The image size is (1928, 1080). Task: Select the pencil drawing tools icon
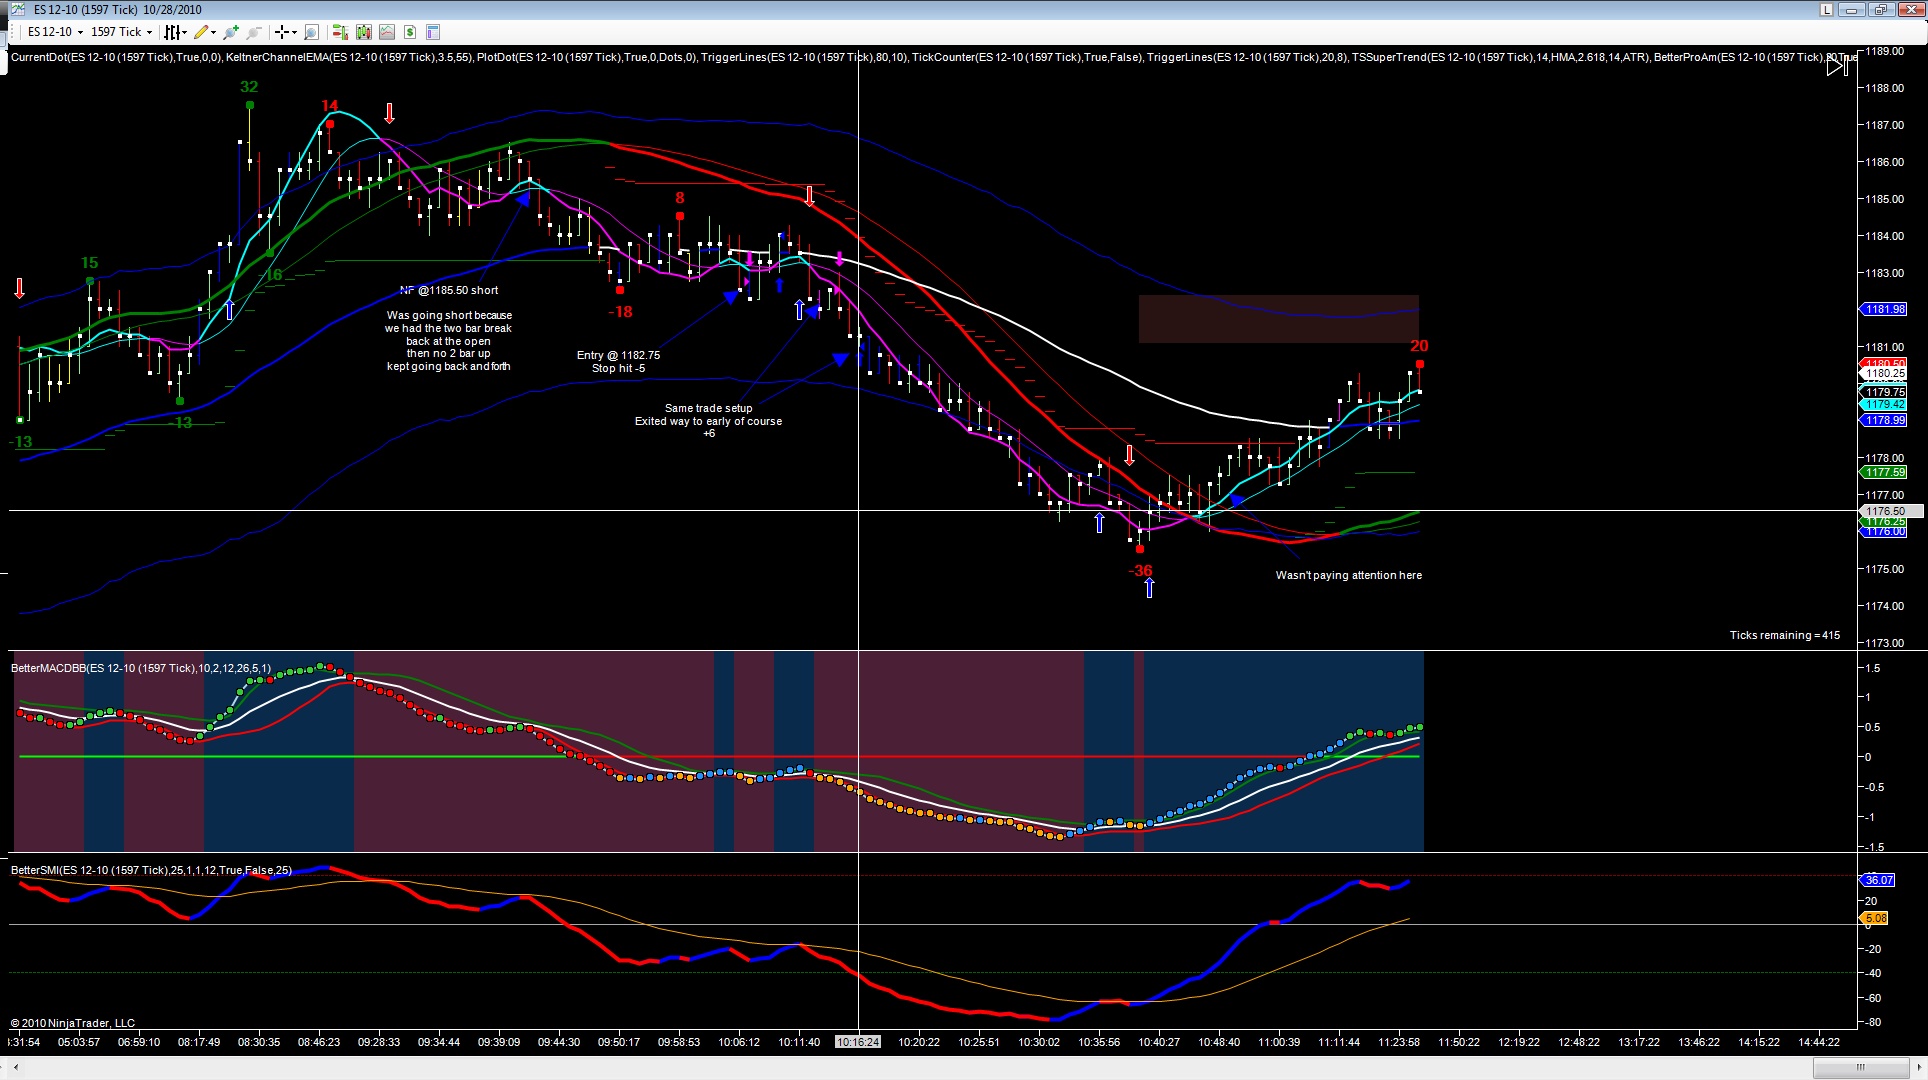(x=201, y=32)
